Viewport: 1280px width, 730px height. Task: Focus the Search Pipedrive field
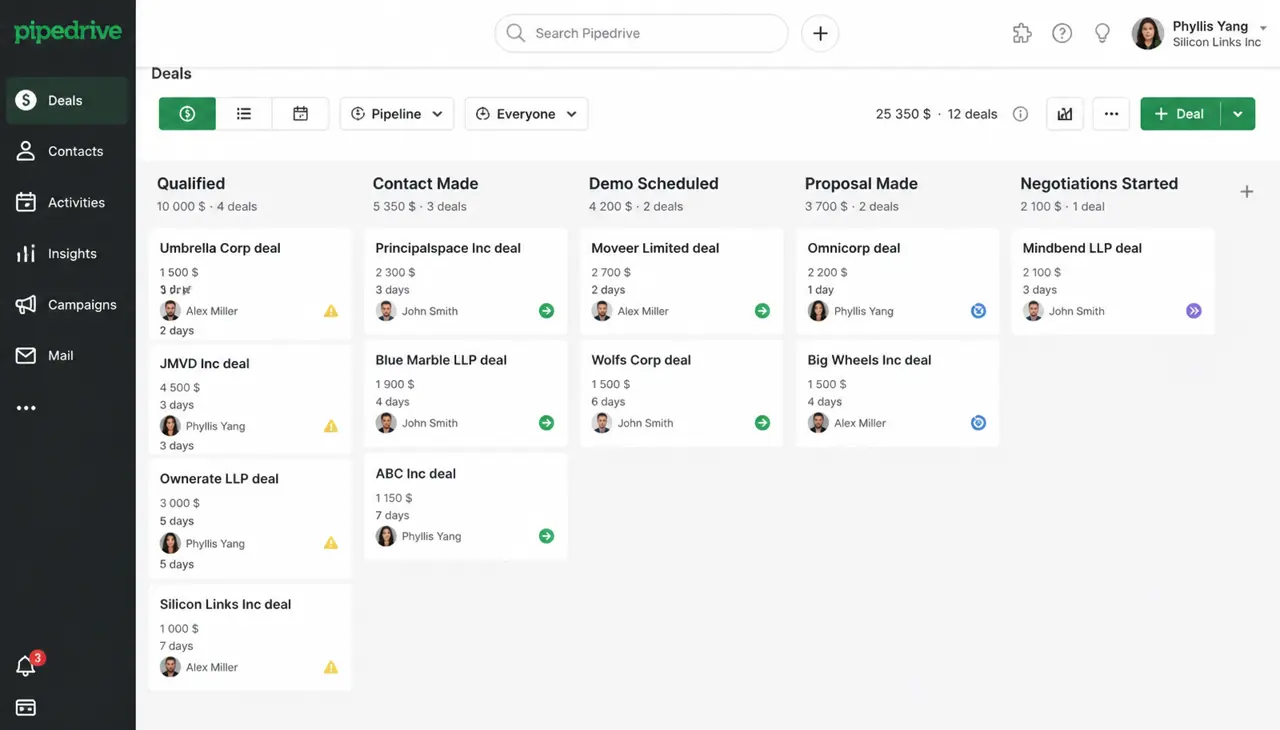(641, 33)
